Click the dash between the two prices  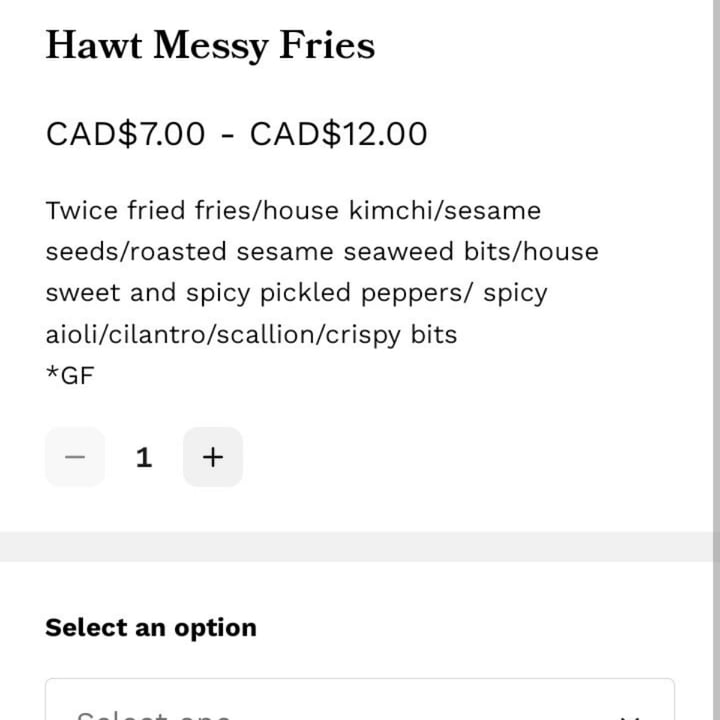pos(227,133)
